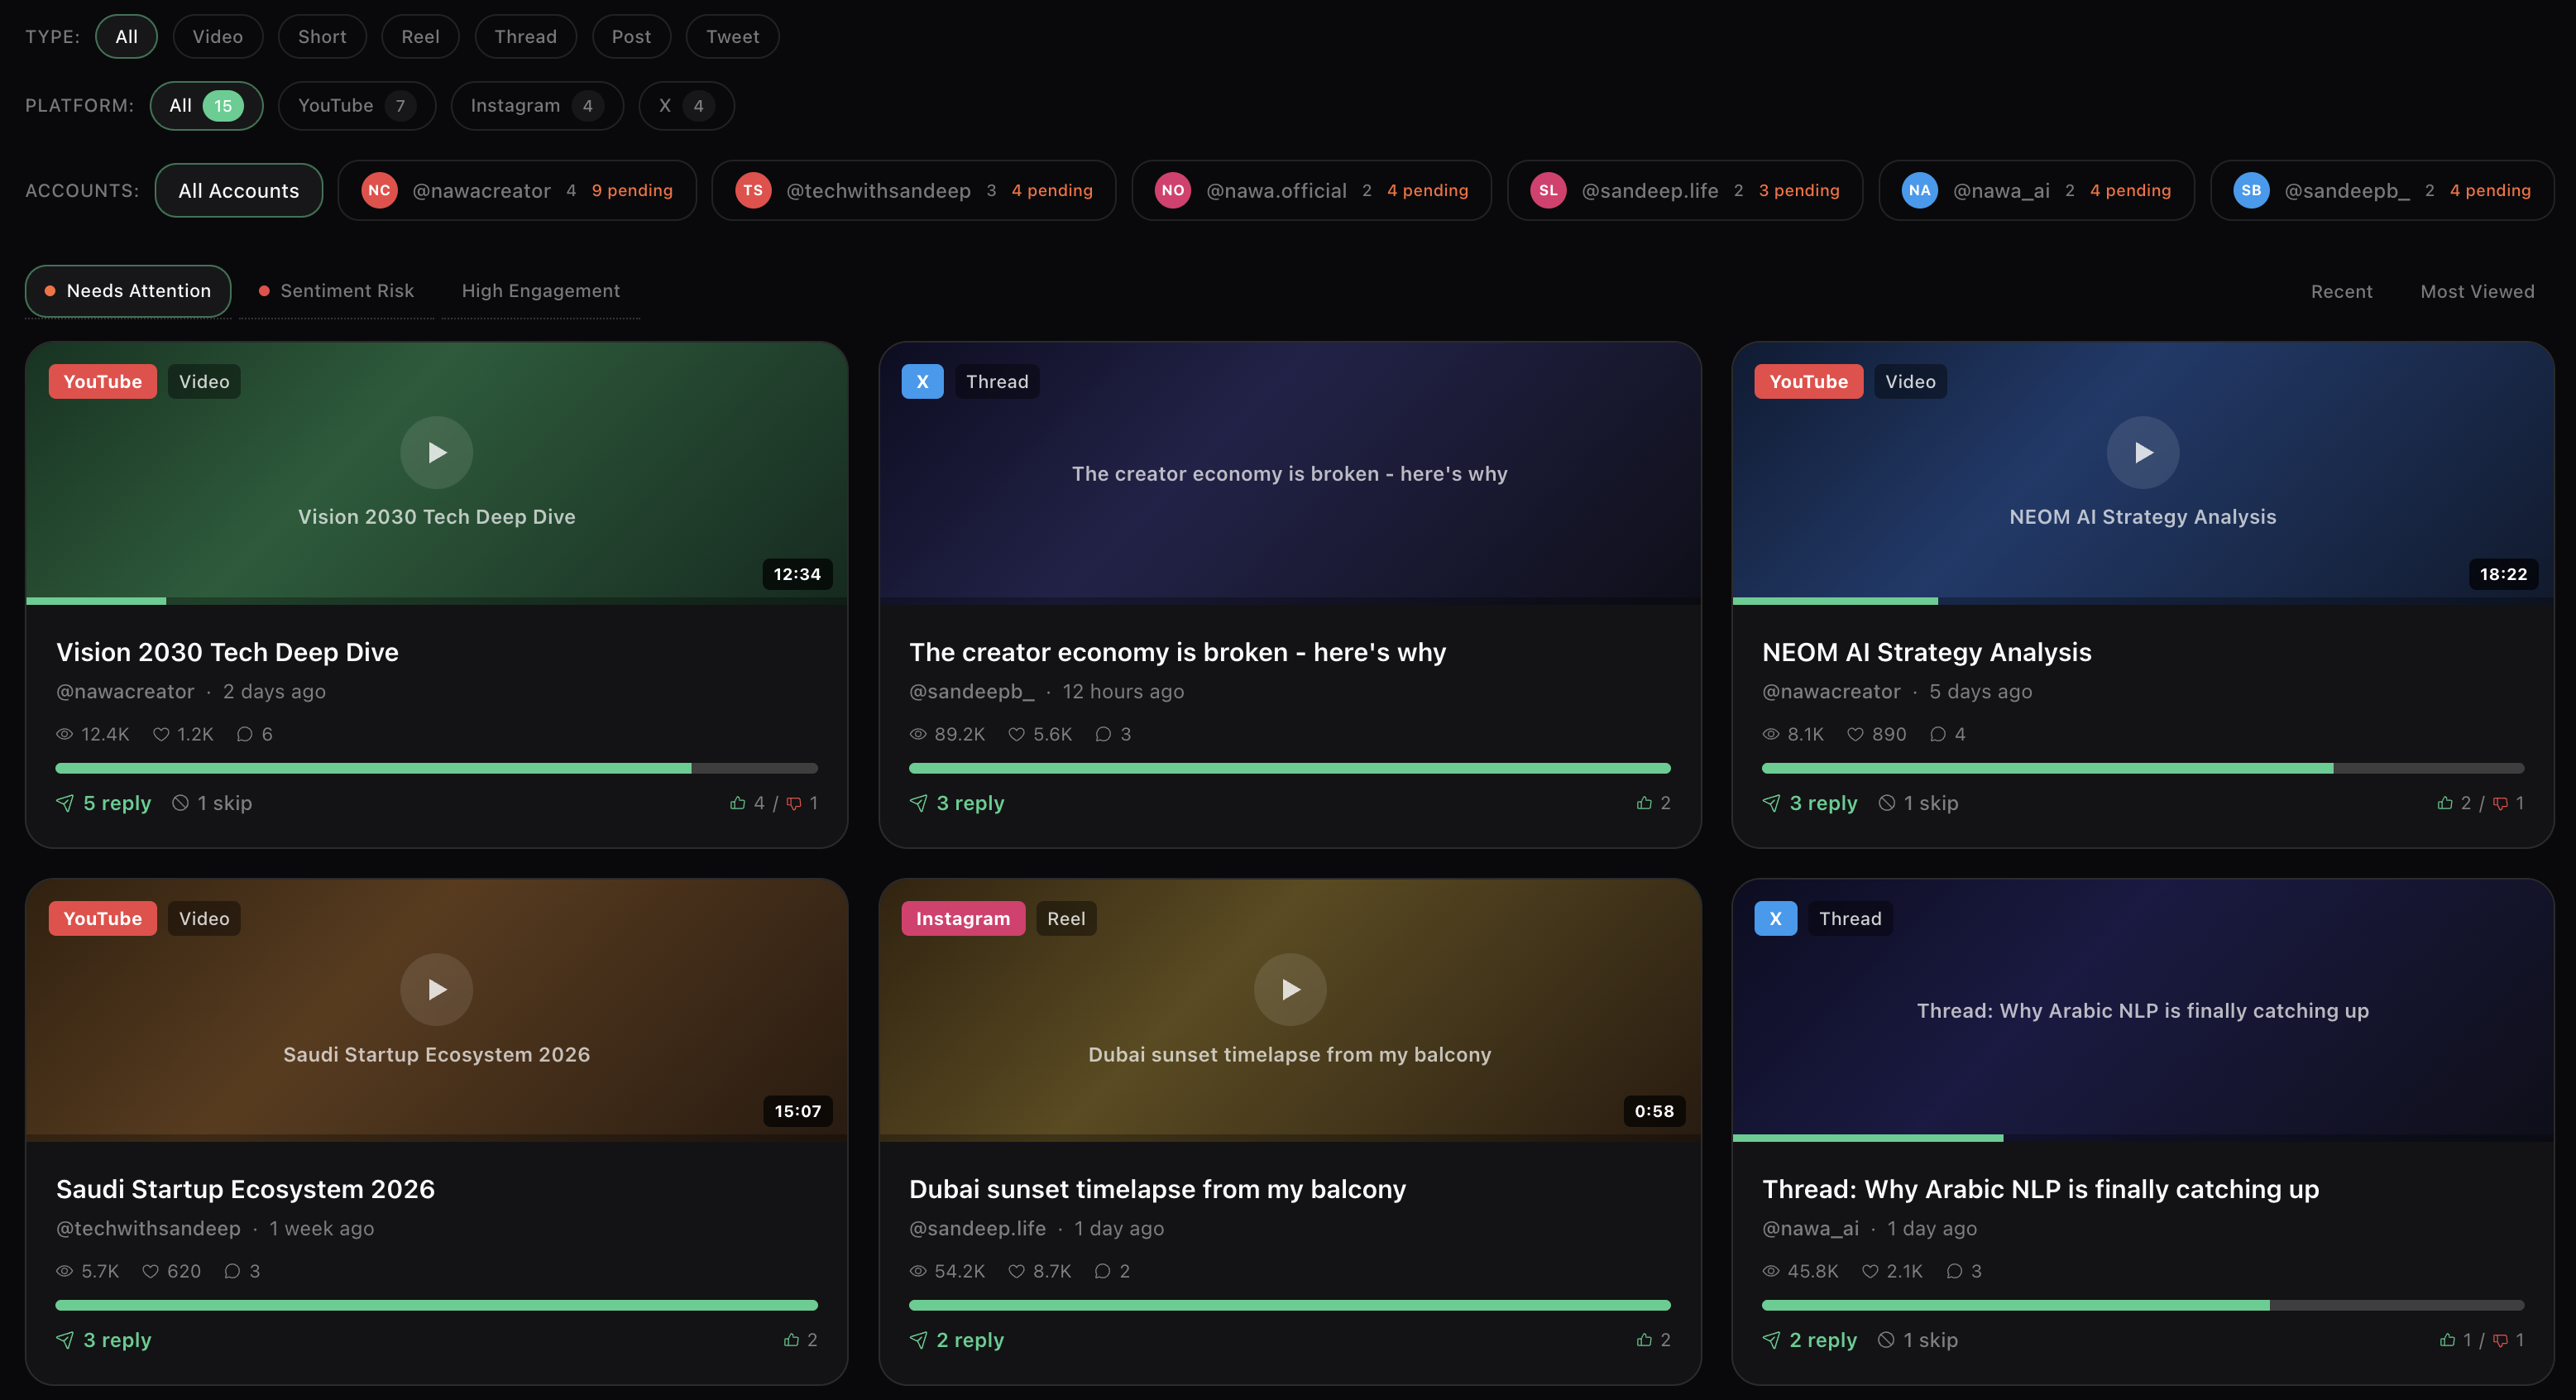Click the likes heart icon on creator economy card

click(1016, 734)
